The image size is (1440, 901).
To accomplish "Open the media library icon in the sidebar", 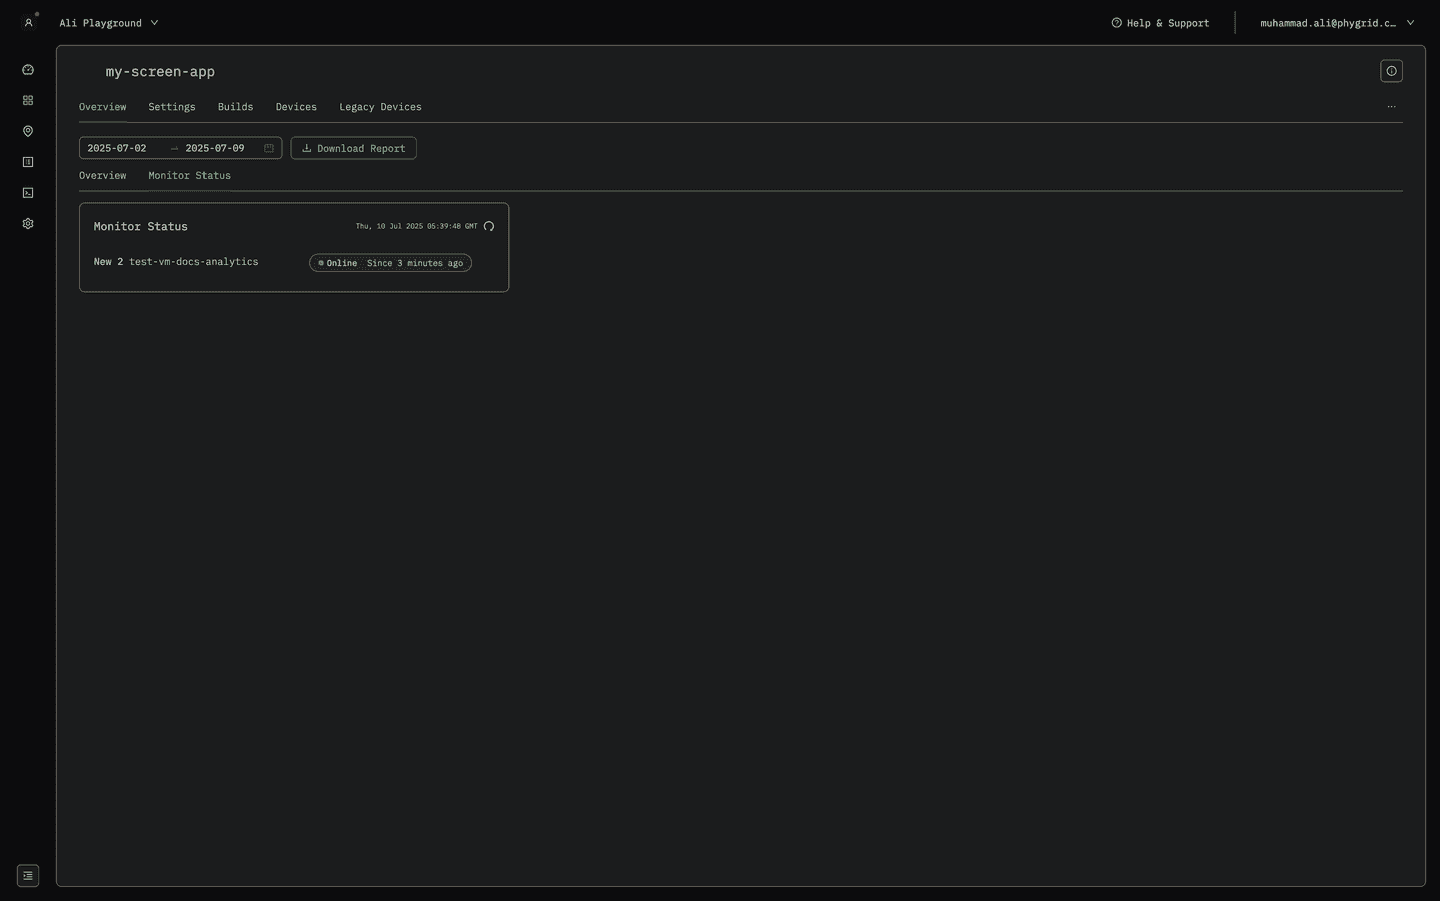I will [28, 192].
